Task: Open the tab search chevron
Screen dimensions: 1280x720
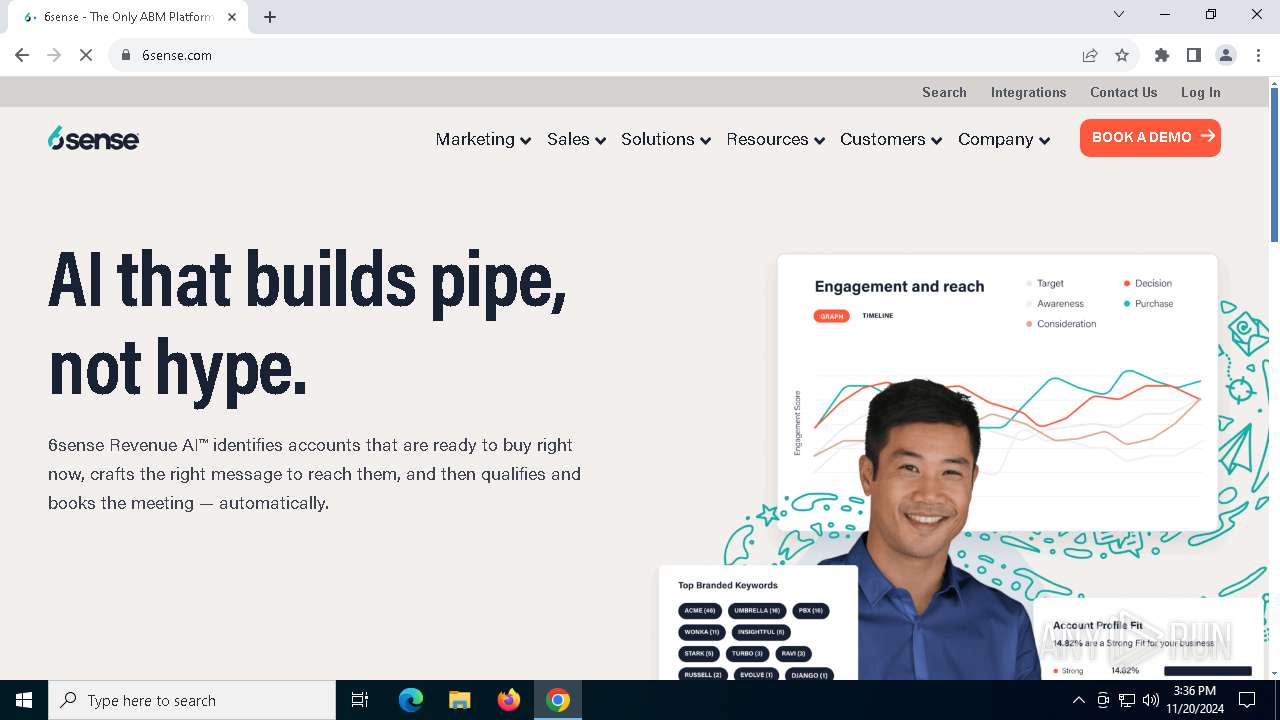Action: point(1119,14)
